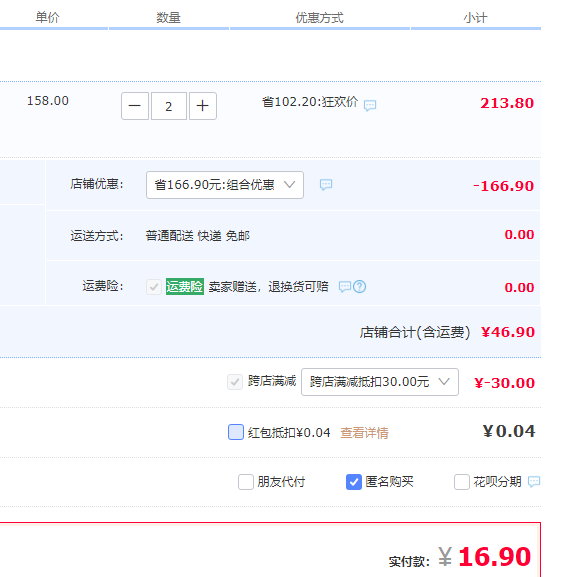Uncheck the 匿名购买 checkbox
Viewport: 573px width, 577px height.
click(354, 482)
